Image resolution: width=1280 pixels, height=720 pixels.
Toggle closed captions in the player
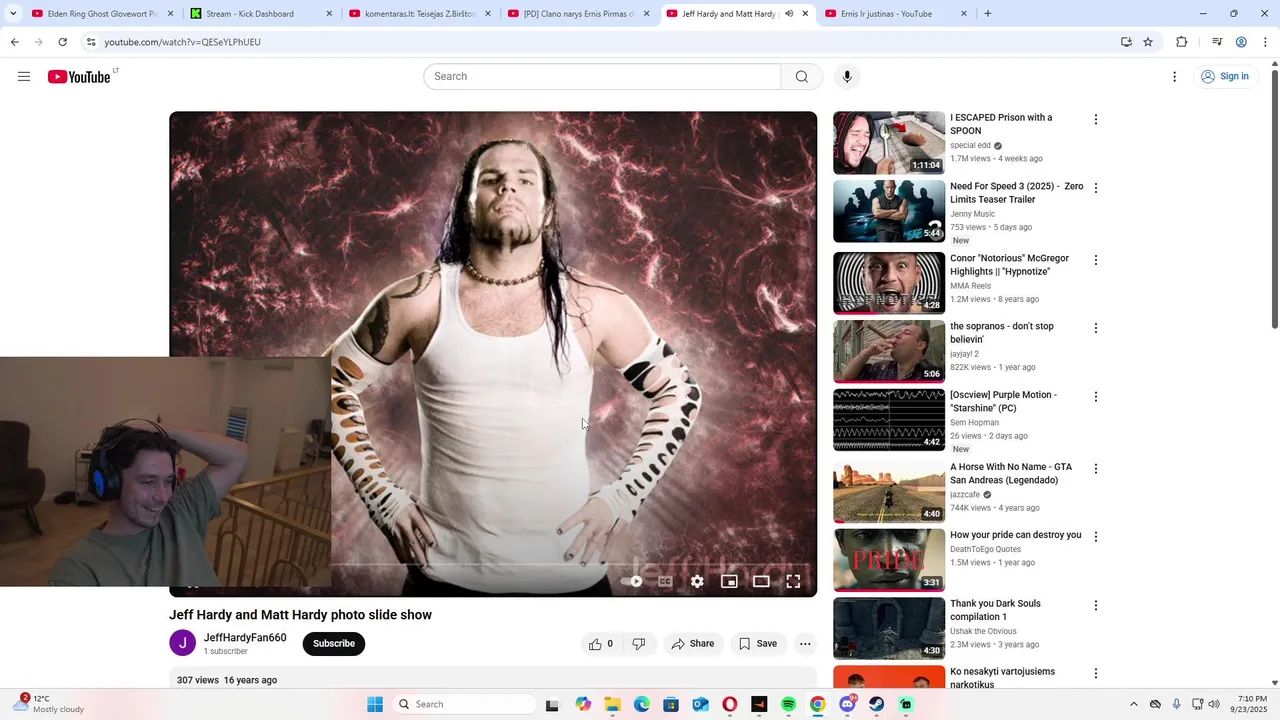665,581
